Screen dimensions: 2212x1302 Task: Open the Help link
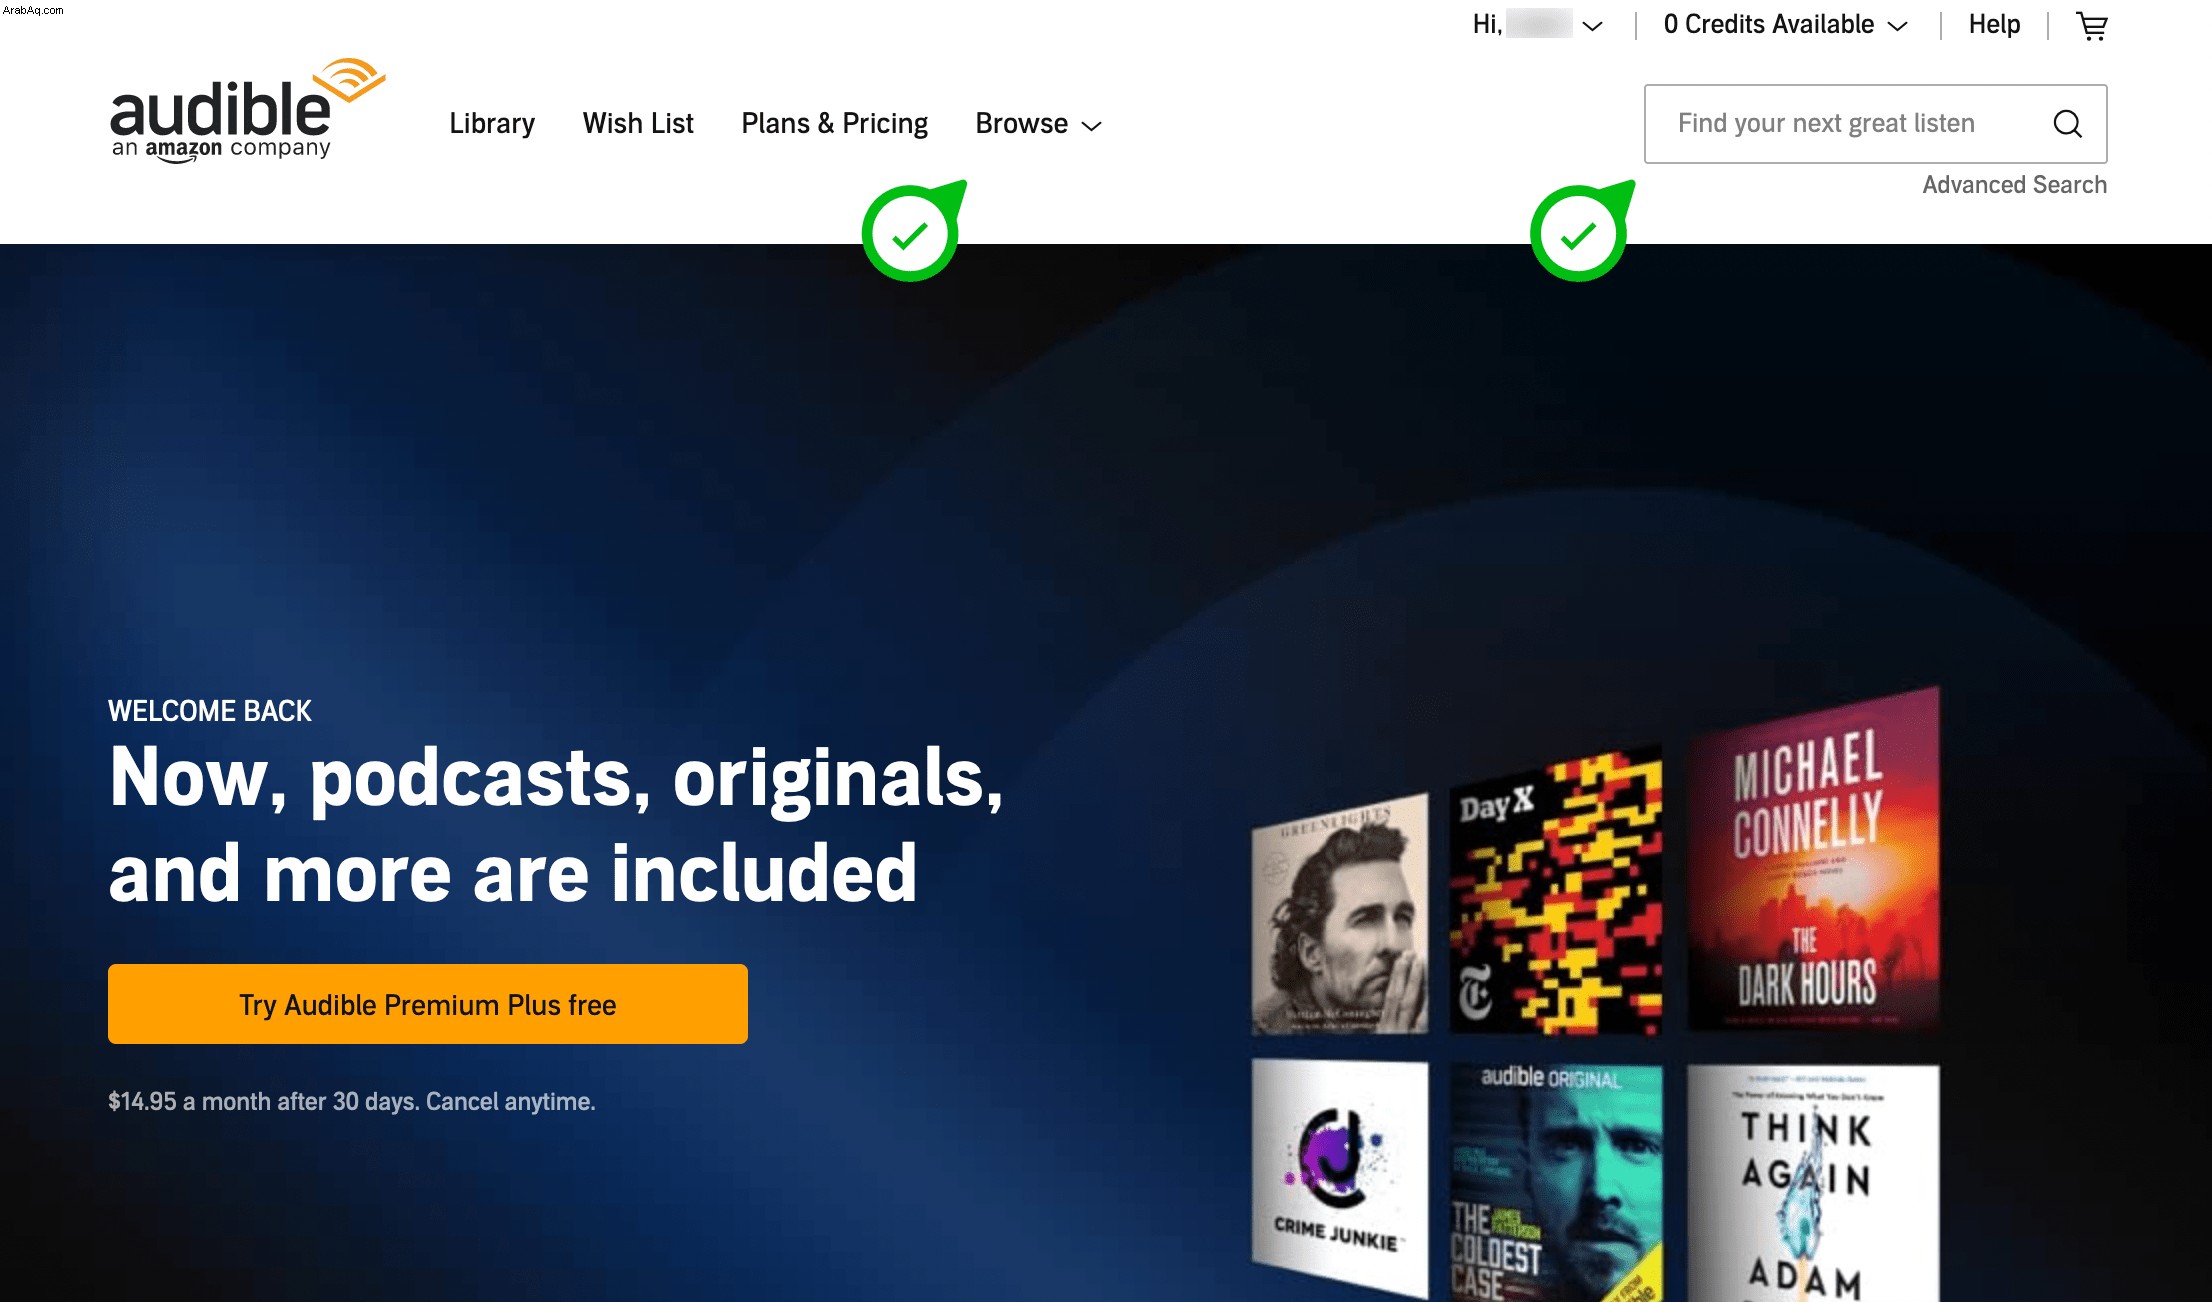pyautogui.click(x=1994, y=25)
